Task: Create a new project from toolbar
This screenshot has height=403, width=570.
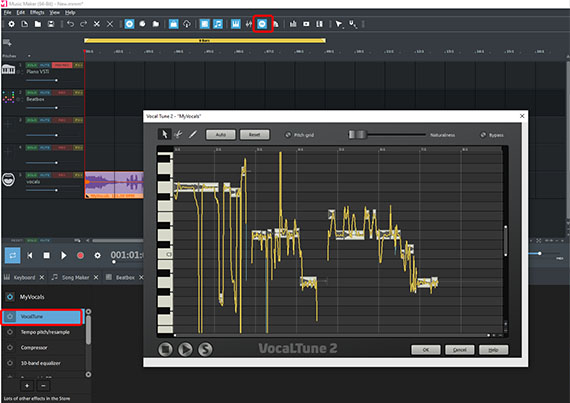Action: click(24, 24)
